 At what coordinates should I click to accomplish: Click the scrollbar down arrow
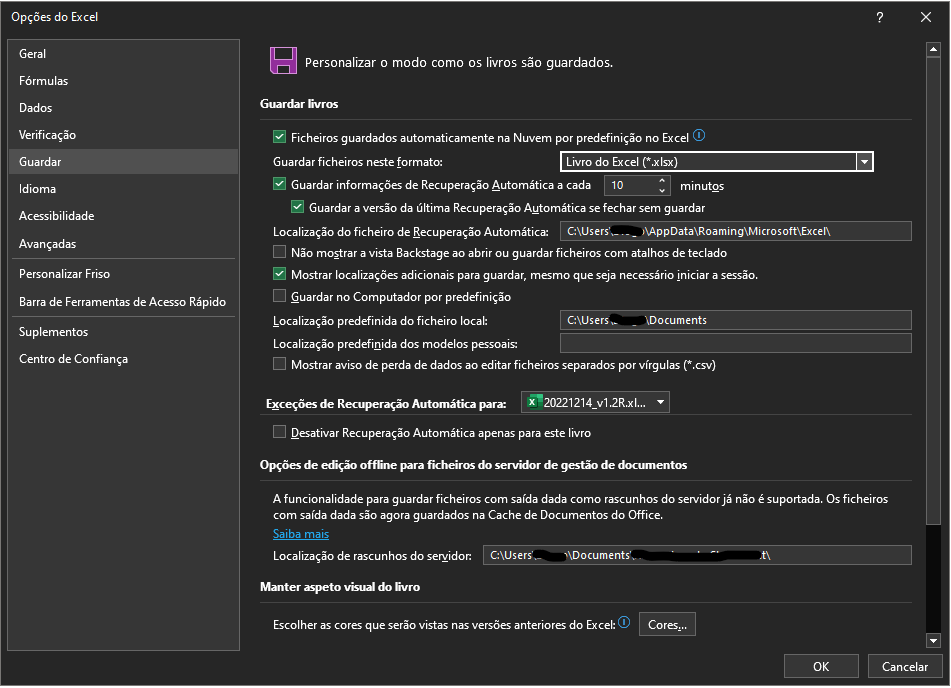933,640
